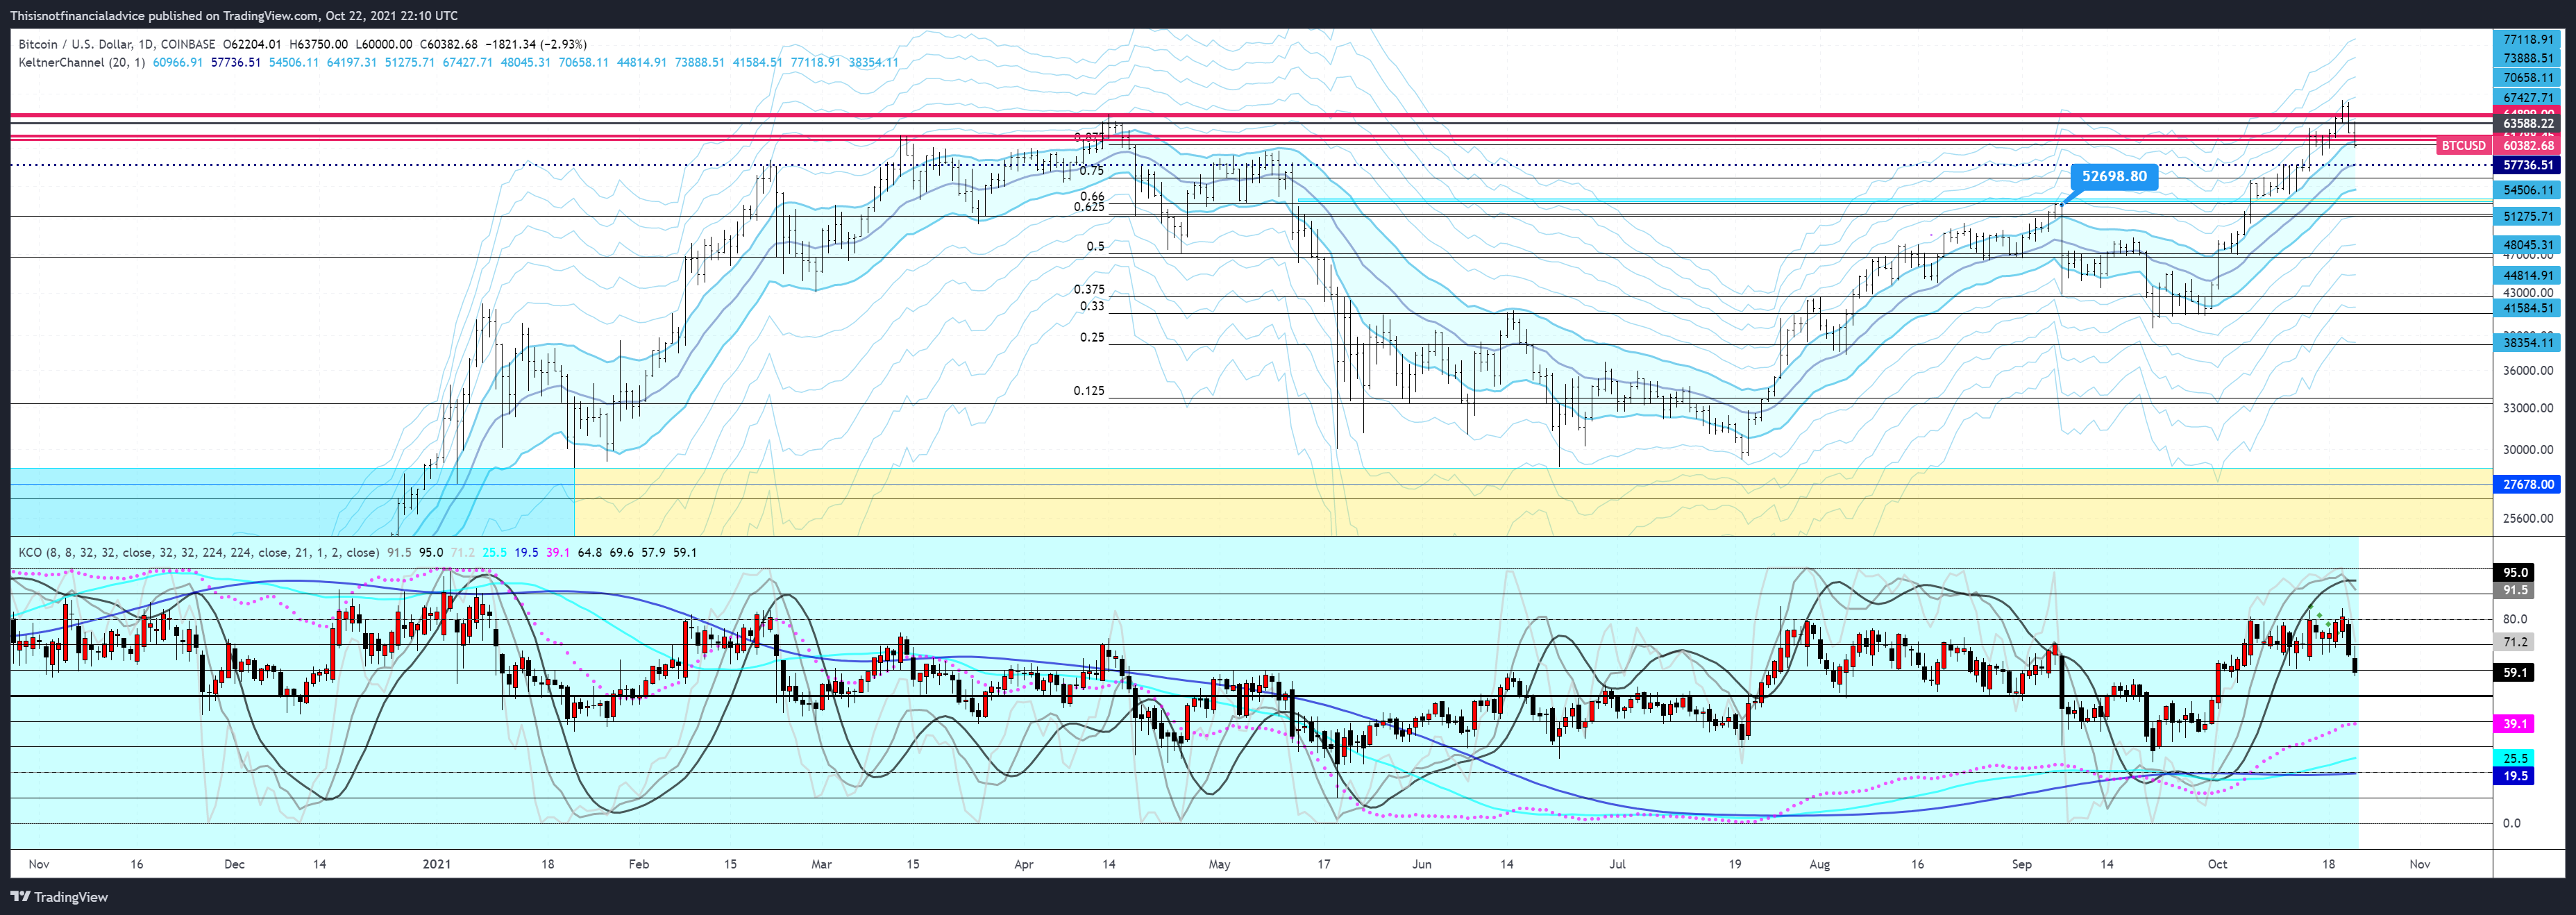Click the 63588.22 gray price label

[x=2527, y=124]
